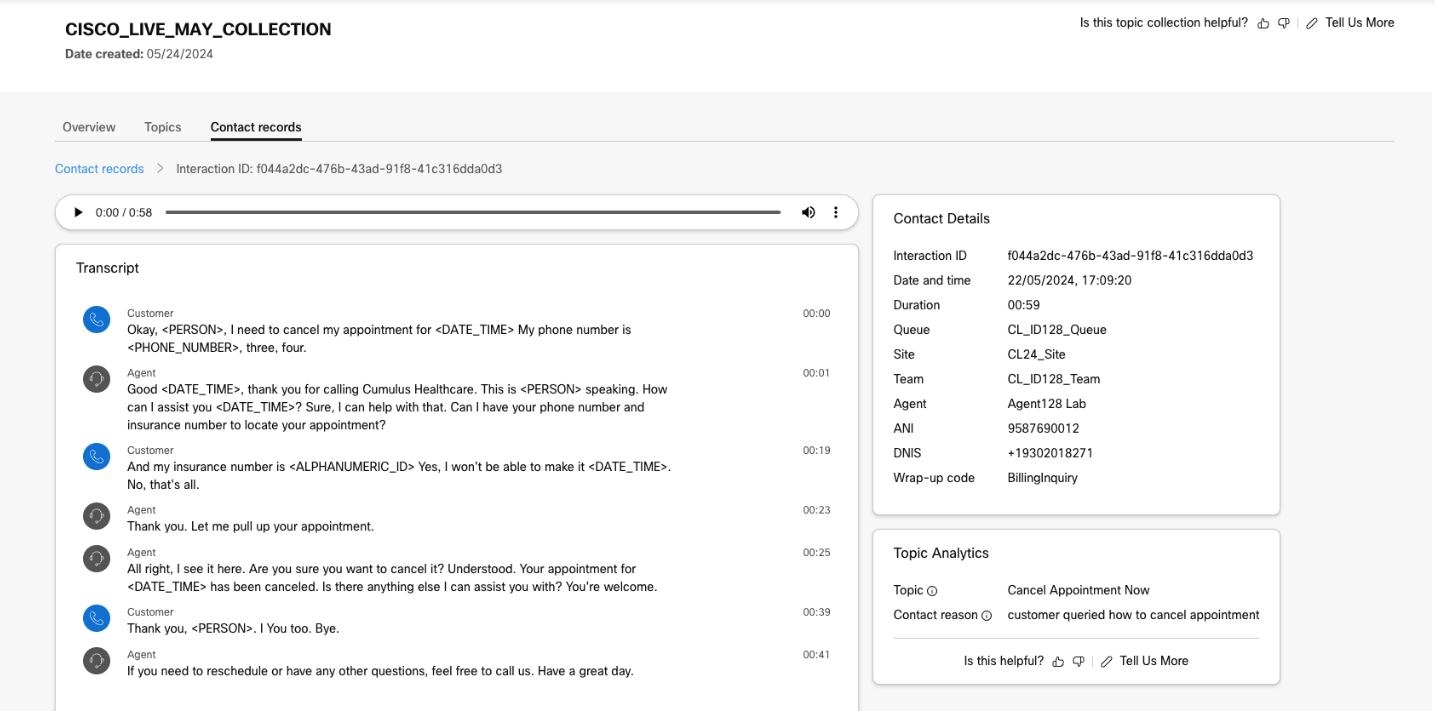The image size is (1435, 711).
Task: Go back via Contact records breadcrumb
Action: [x=99, y=169]
